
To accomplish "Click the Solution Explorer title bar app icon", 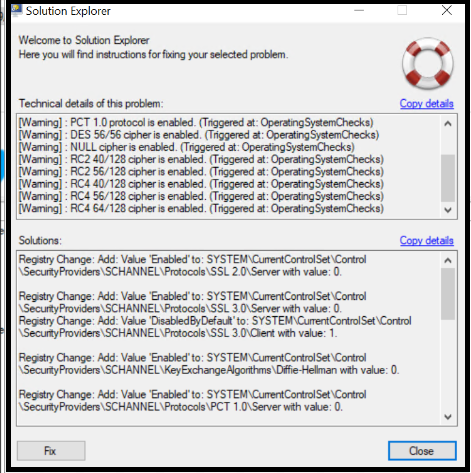I will [17, 10].
